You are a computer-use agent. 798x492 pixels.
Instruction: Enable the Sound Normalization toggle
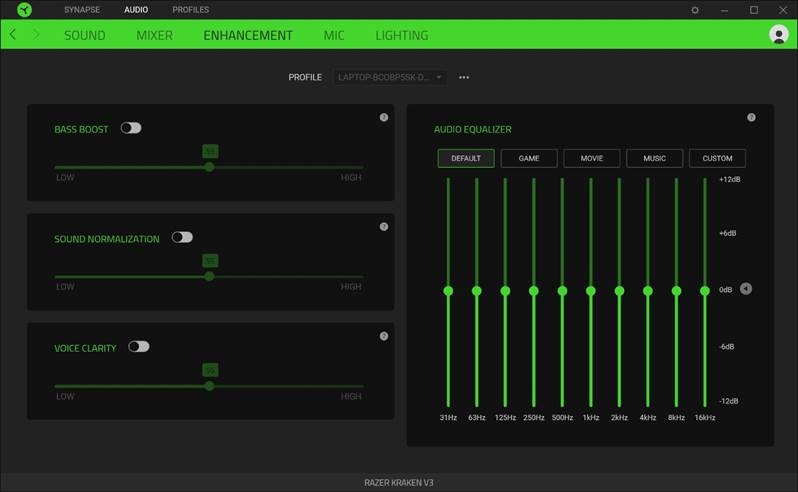[x=182, y=237]
